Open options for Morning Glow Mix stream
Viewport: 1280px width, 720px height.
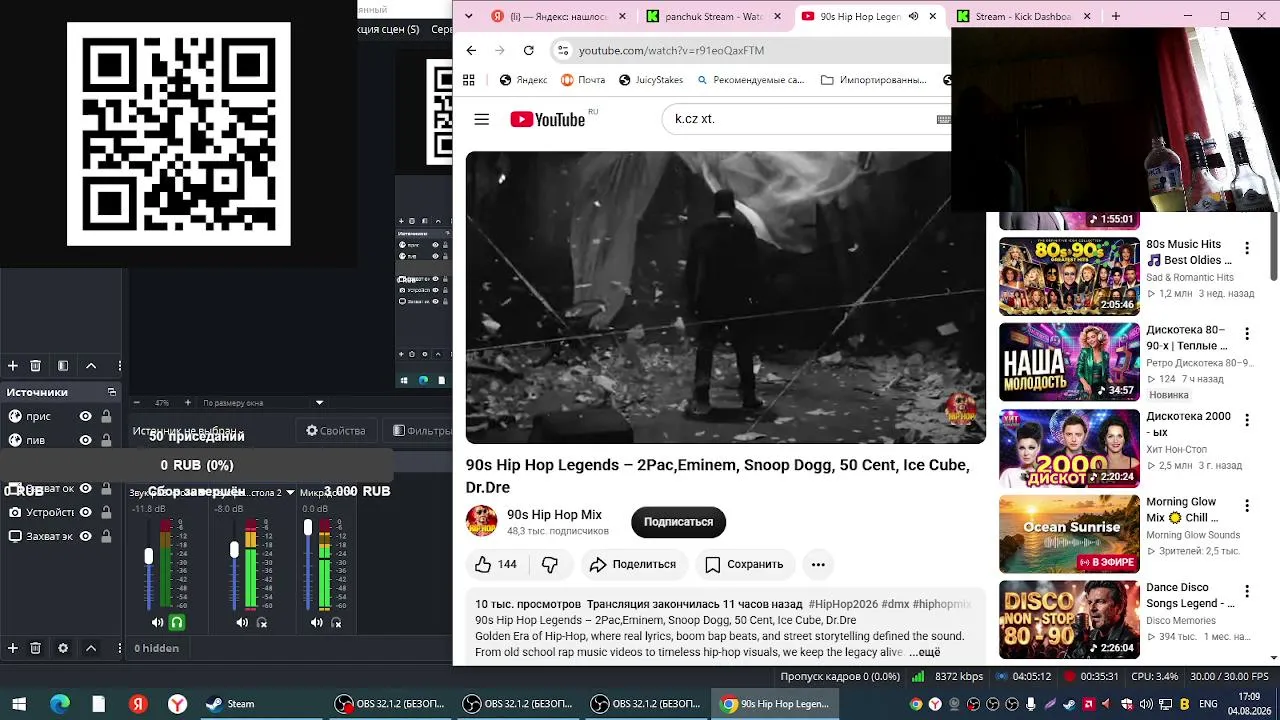(x=1247, y=506)
